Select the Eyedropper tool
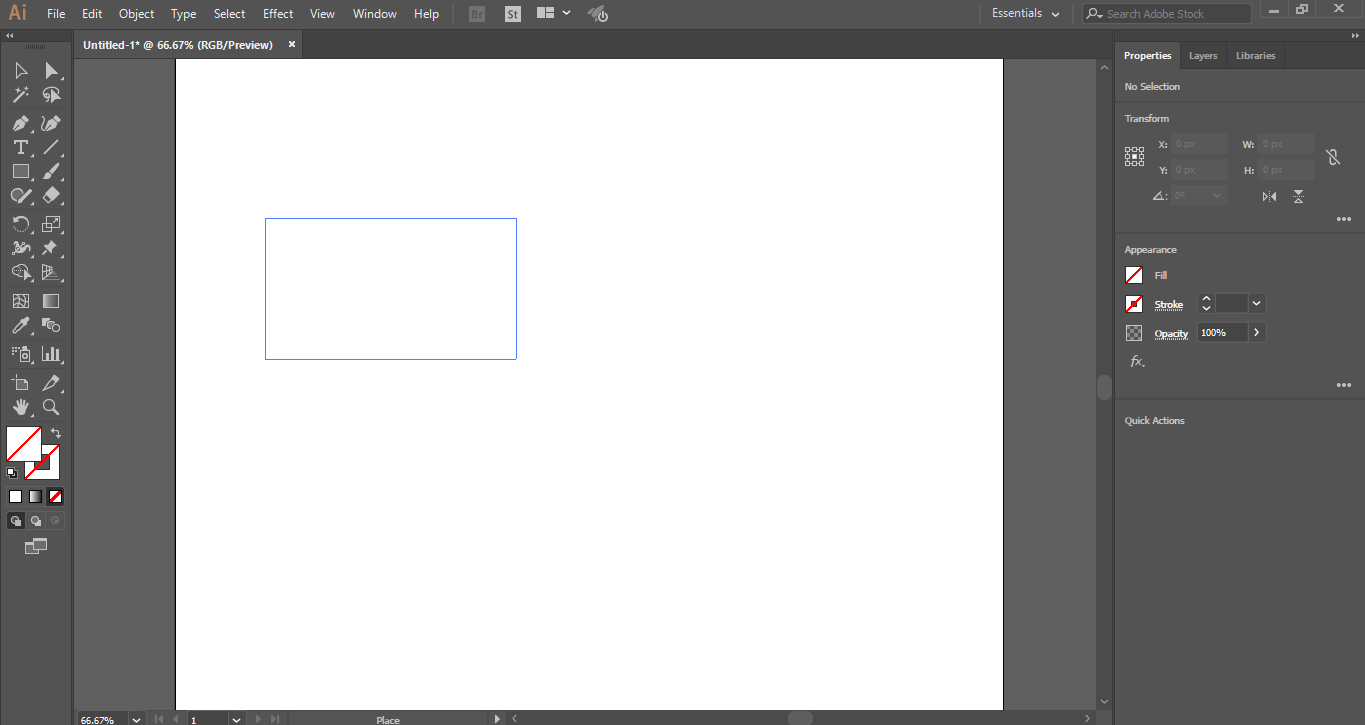This screenshot has height=725, width=1365. click(20, 324)
